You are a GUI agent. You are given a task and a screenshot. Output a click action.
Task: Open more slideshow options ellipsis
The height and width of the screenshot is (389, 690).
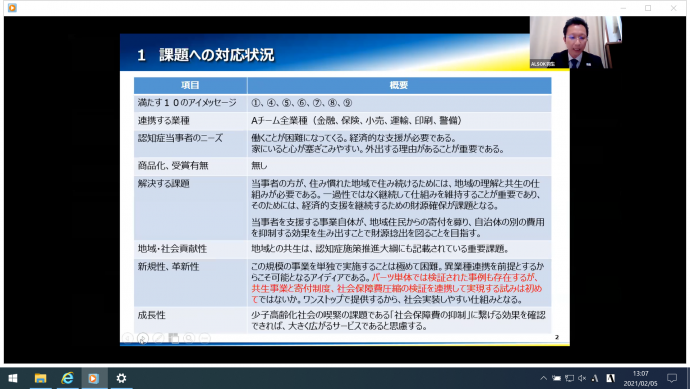pos(205,338)
